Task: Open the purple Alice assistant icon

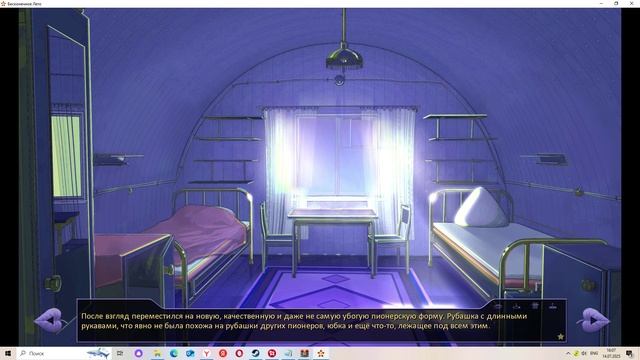Action: coord(138,353)
